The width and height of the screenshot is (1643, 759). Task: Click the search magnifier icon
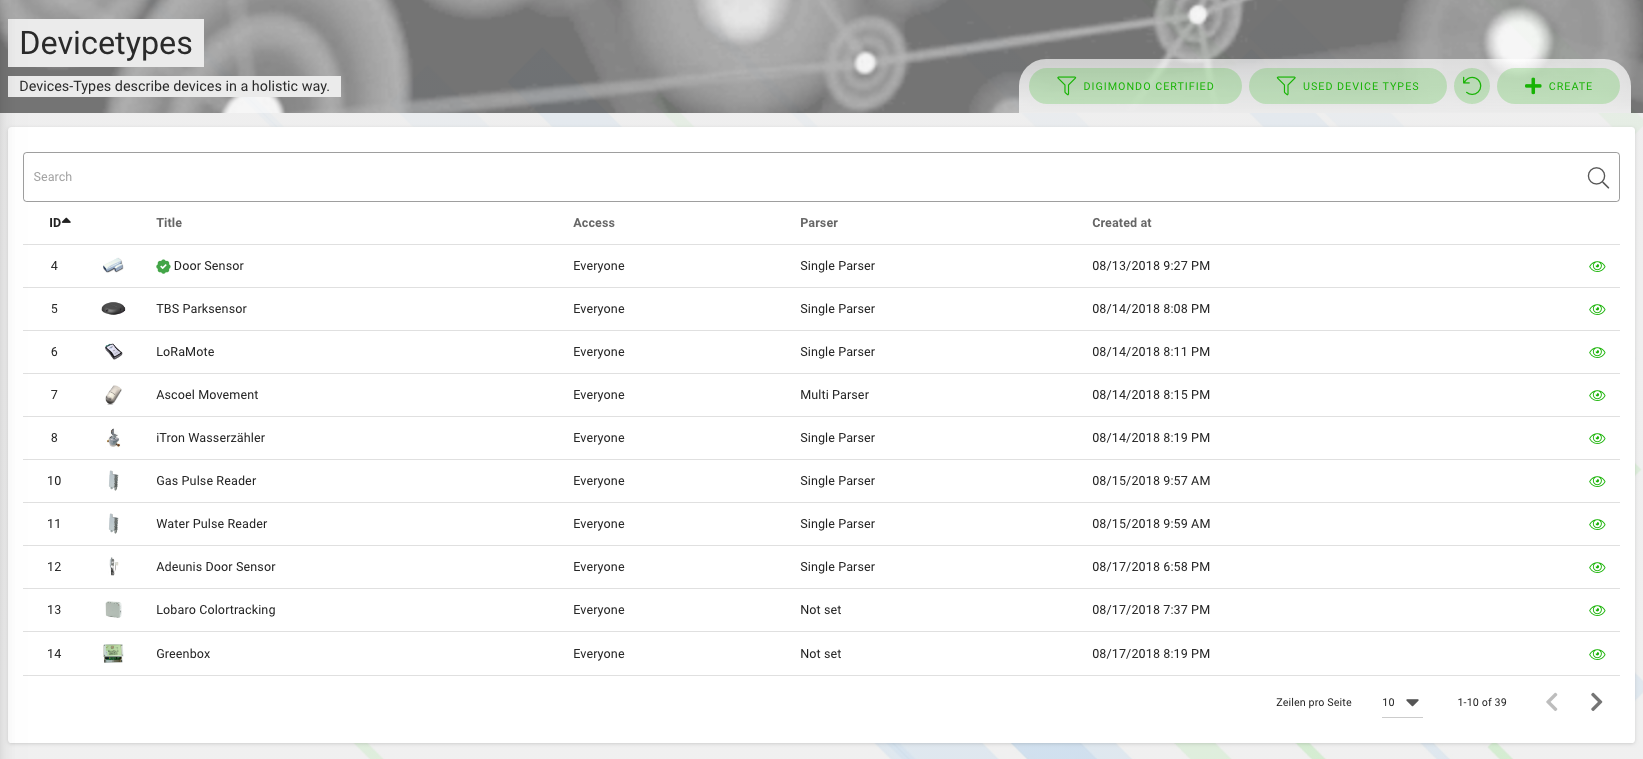(1597, 177)
